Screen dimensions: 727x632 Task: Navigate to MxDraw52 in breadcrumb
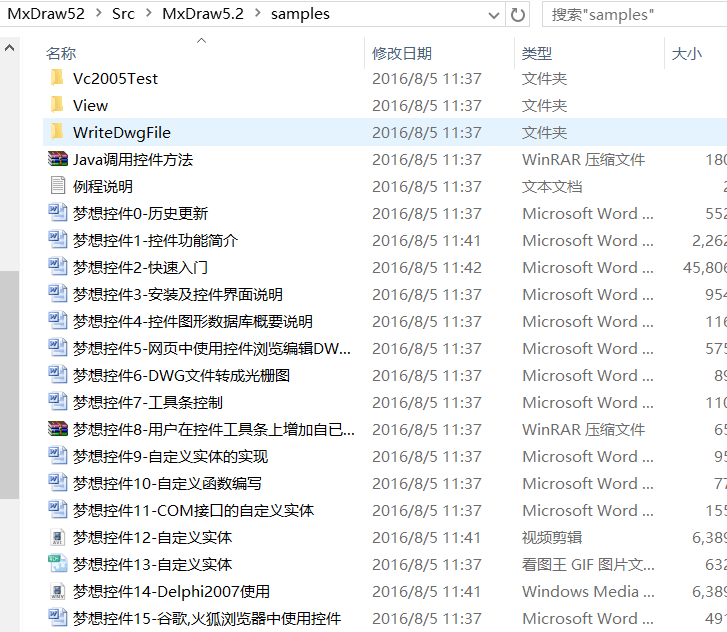[x=46, y=13]
